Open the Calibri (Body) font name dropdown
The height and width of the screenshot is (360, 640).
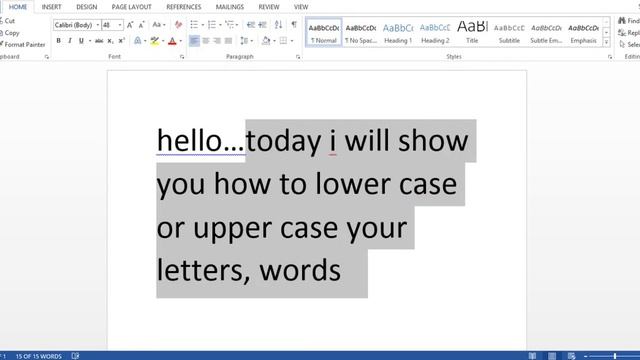pyautogui.click(x=98, y=25)
